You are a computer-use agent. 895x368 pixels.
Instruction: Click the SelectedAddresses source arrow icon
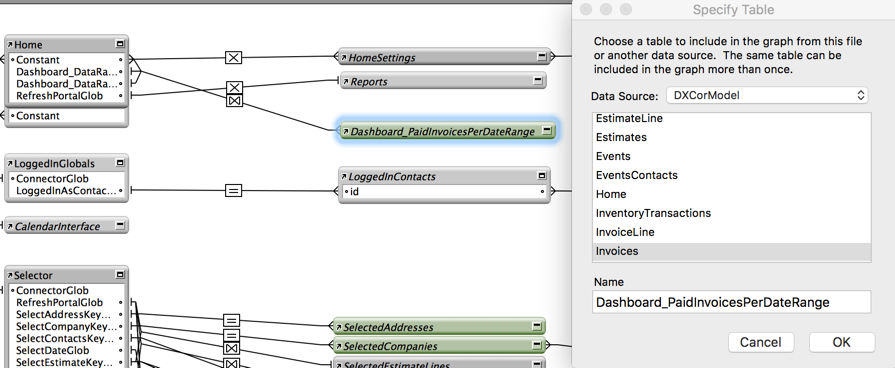338,327
